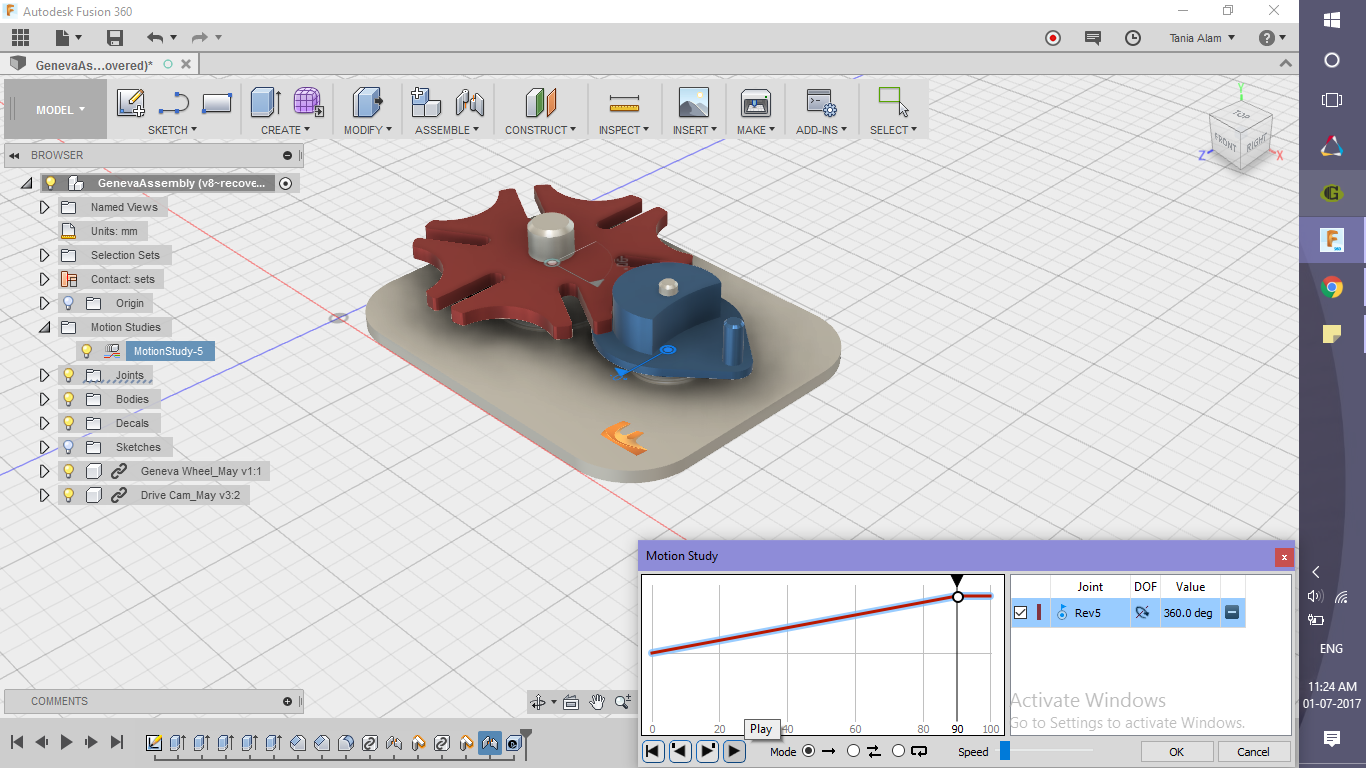
Task: Open the notifications comment icon in the title bar
Action: 1092,38
